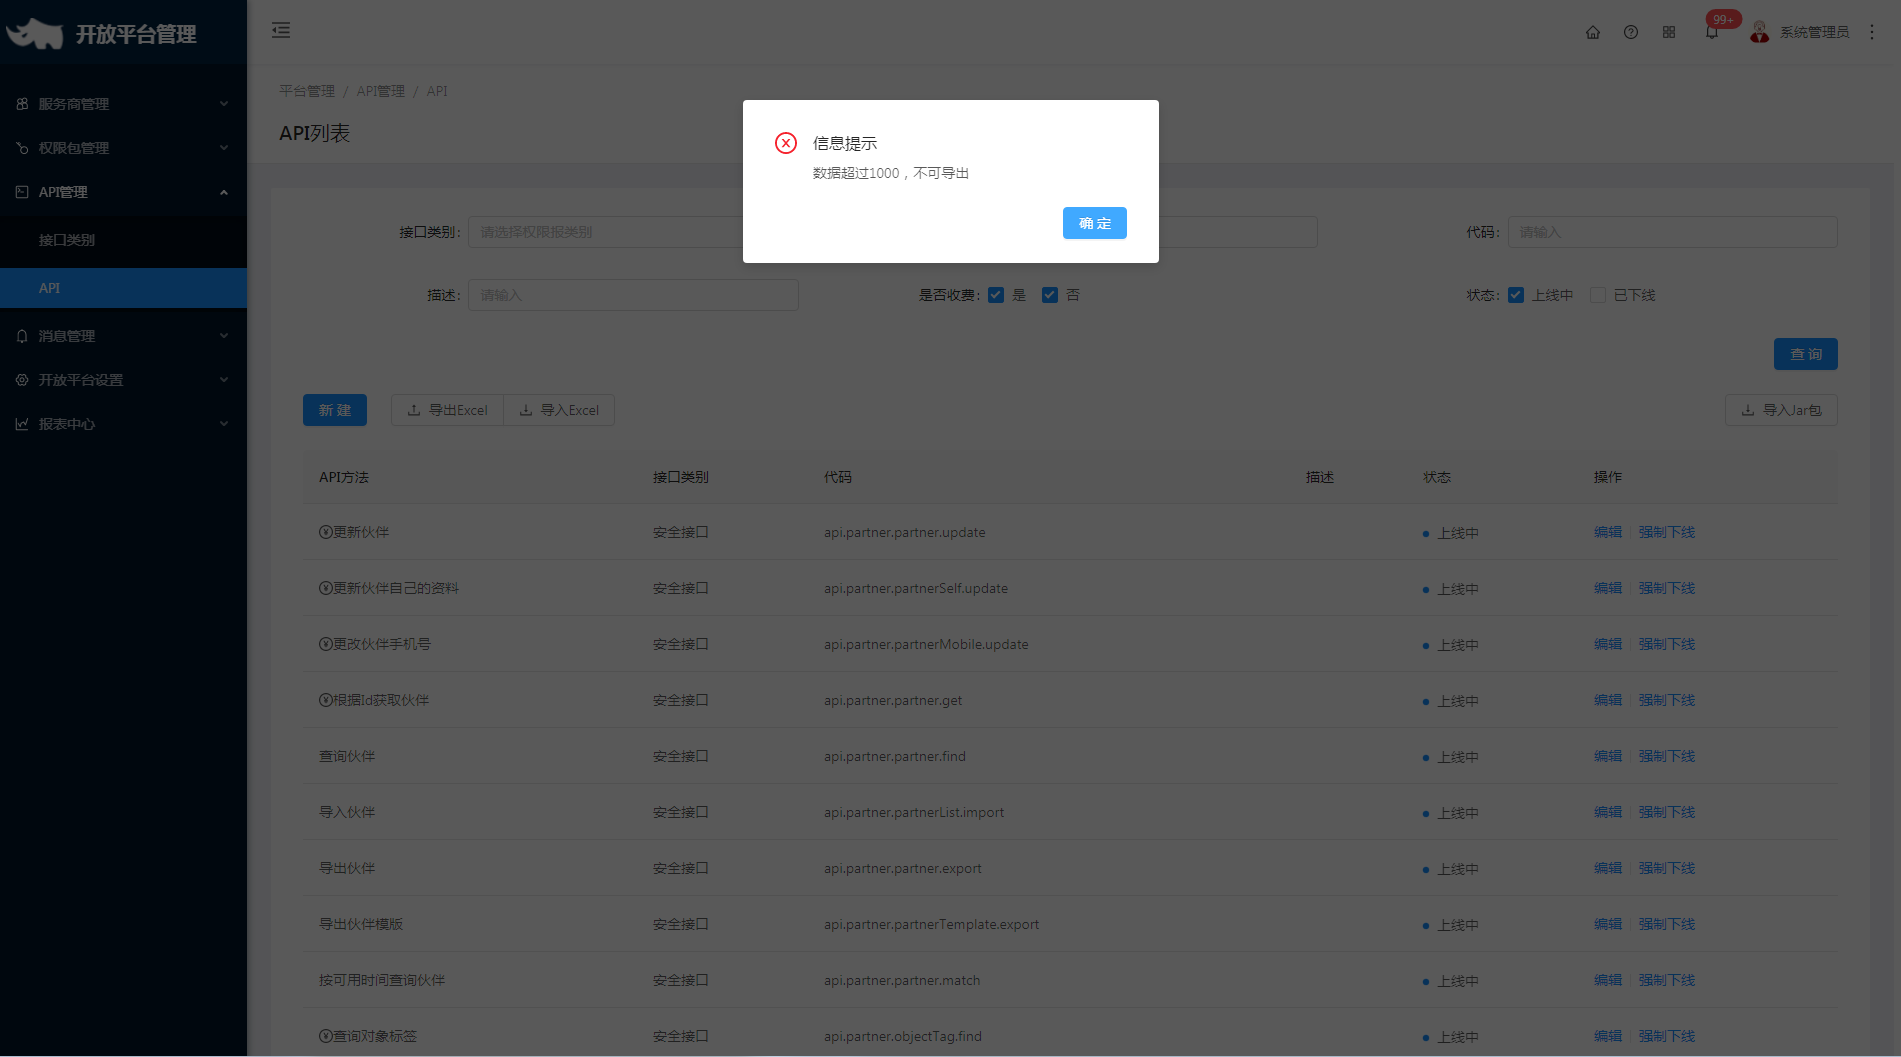This screenshot has height=1057, width=1901.
Task: Expand 开放平台设置 menu chevron
Action: point(224,380)
